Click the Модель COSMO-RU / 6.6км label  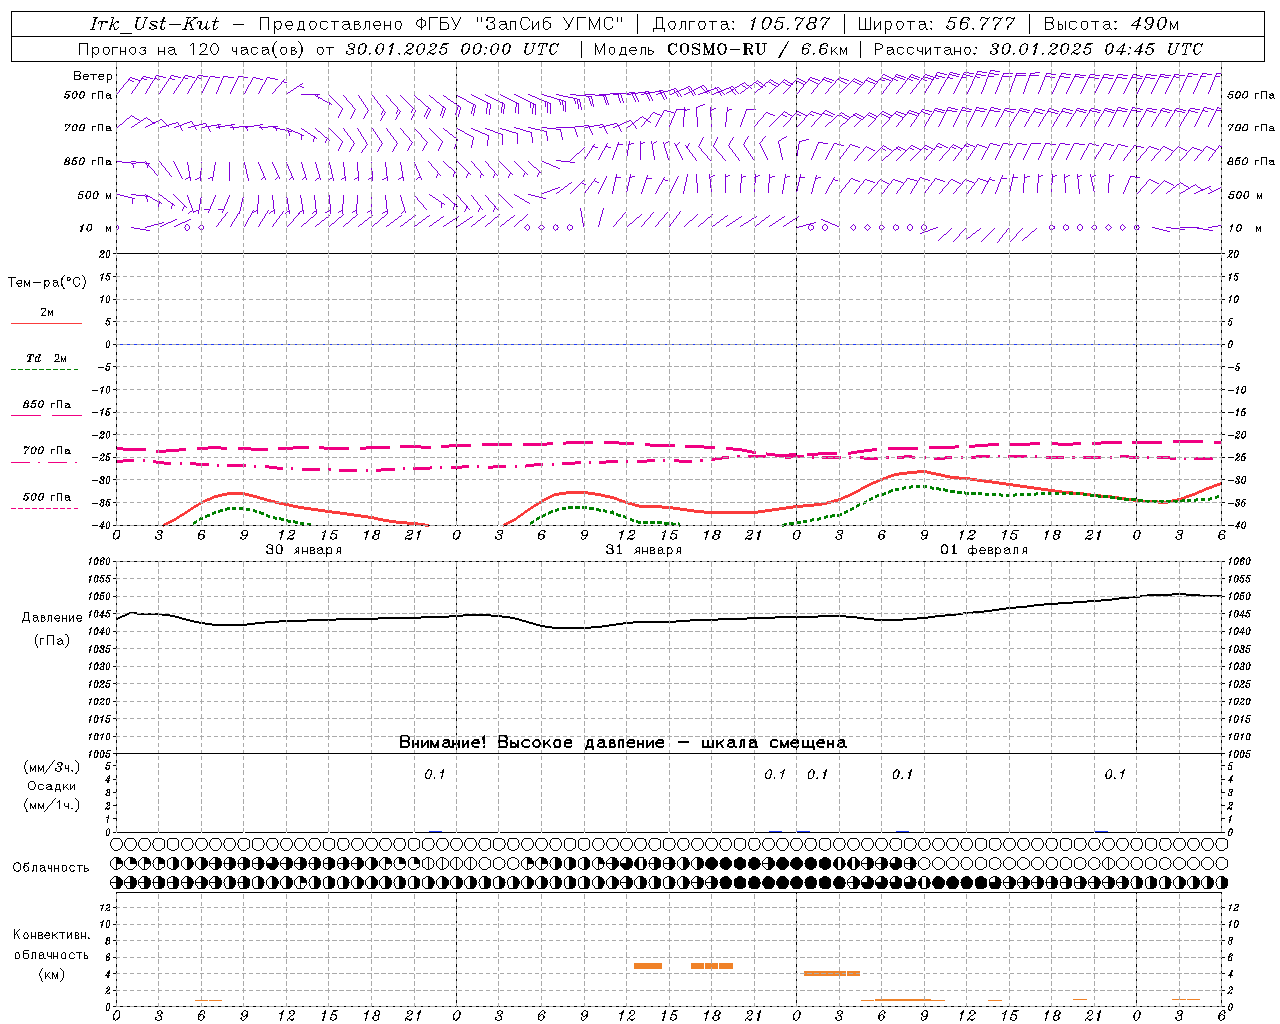point(721,49)
